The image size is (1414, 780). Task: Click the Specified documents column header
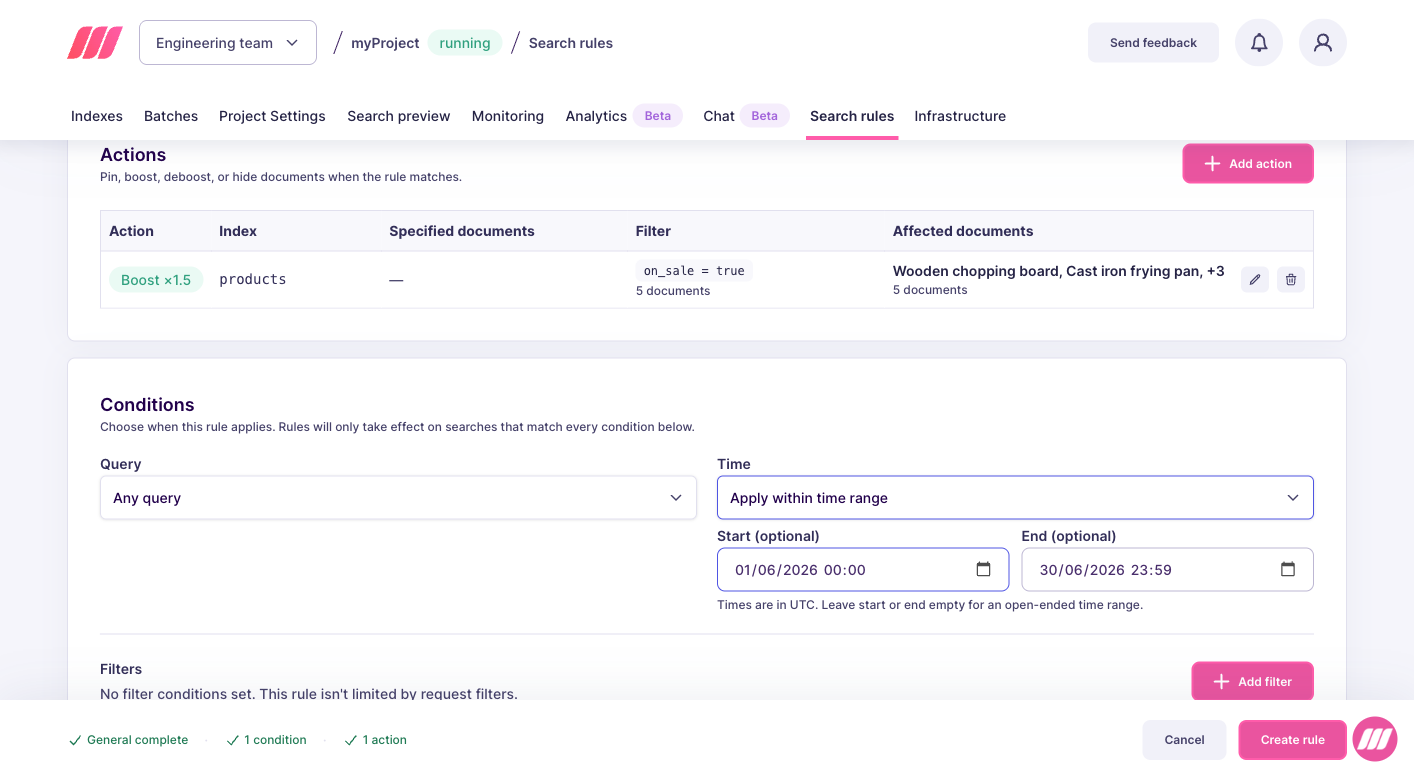coord(462,231)
